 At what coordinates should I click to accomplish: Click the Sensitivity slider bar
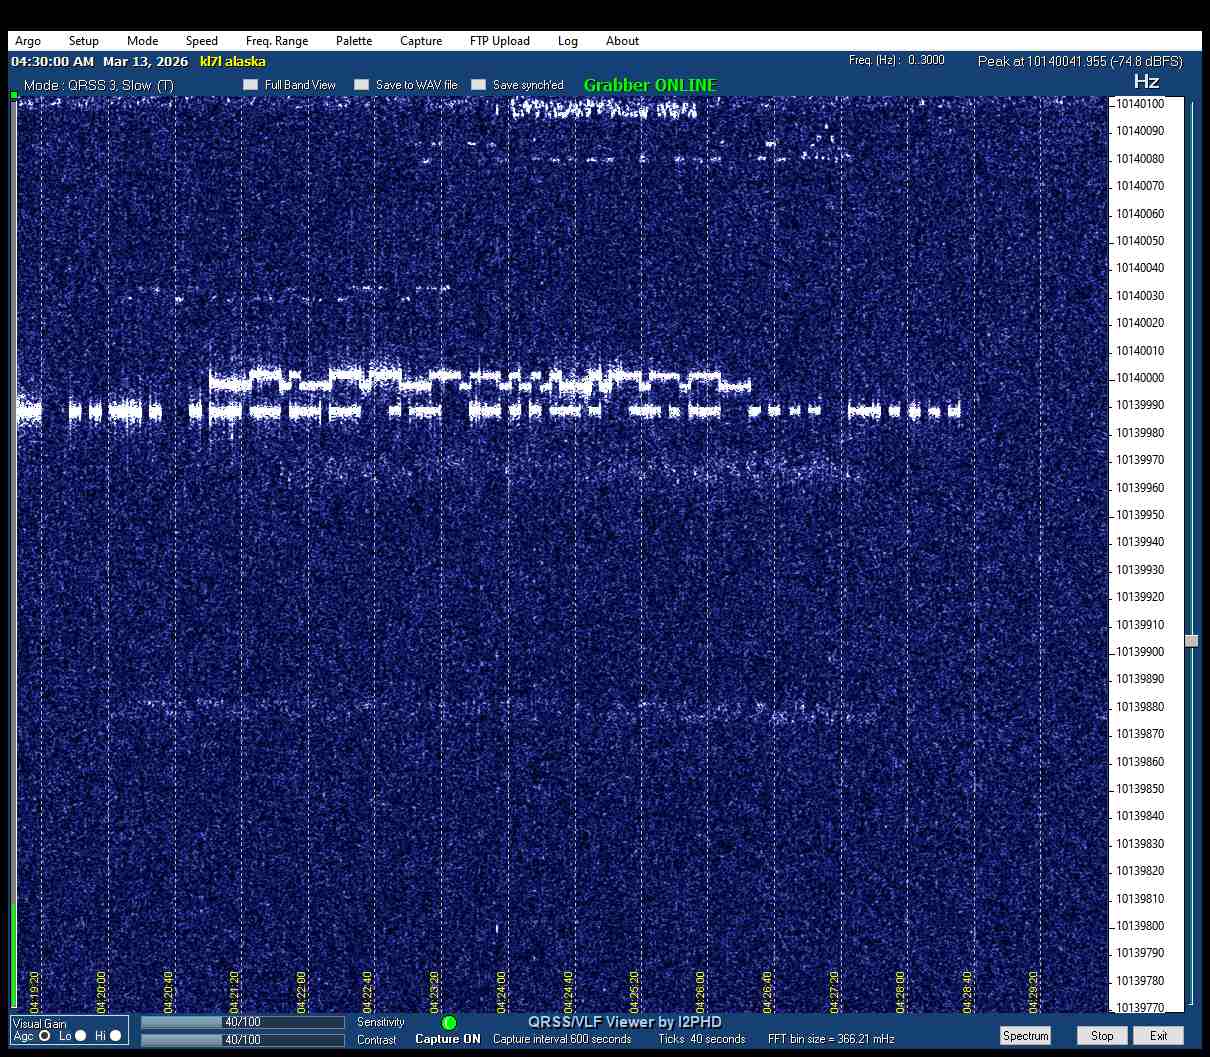point(243,1022)
